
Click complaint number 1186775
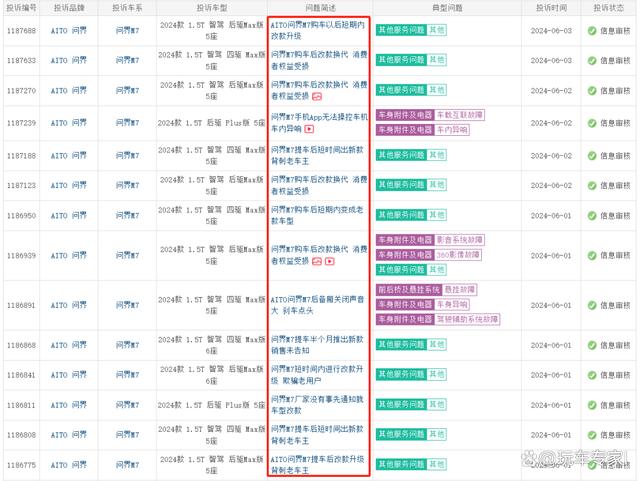point(21,465)
